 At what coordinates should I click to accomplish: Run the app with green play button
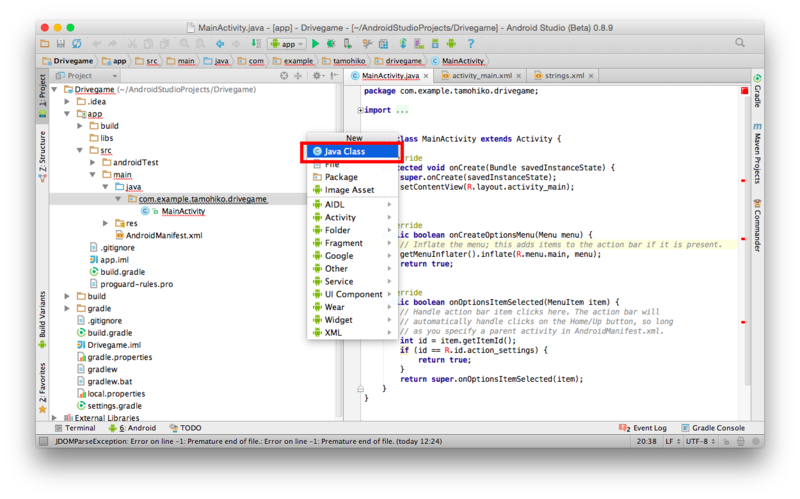coord(315,44)
